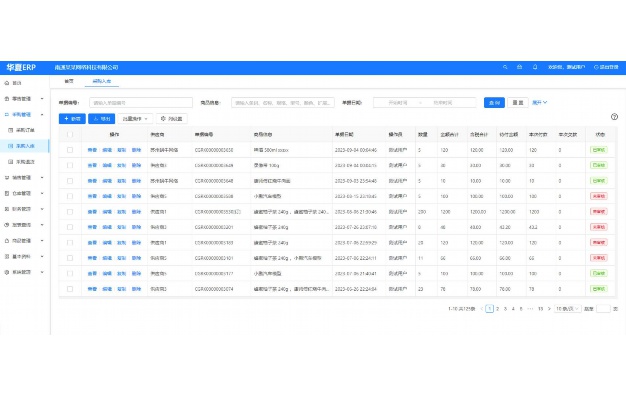Screen dimensions: 626x396
Task: Click the blue 查询 search button
Action: click(494, 103)
